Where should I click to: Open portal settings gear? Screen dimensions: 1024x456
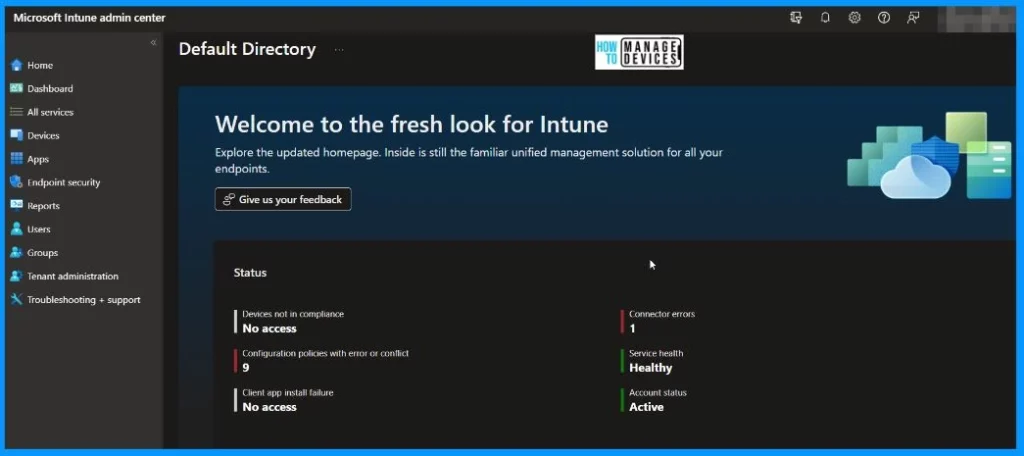[x=854, y=18]
